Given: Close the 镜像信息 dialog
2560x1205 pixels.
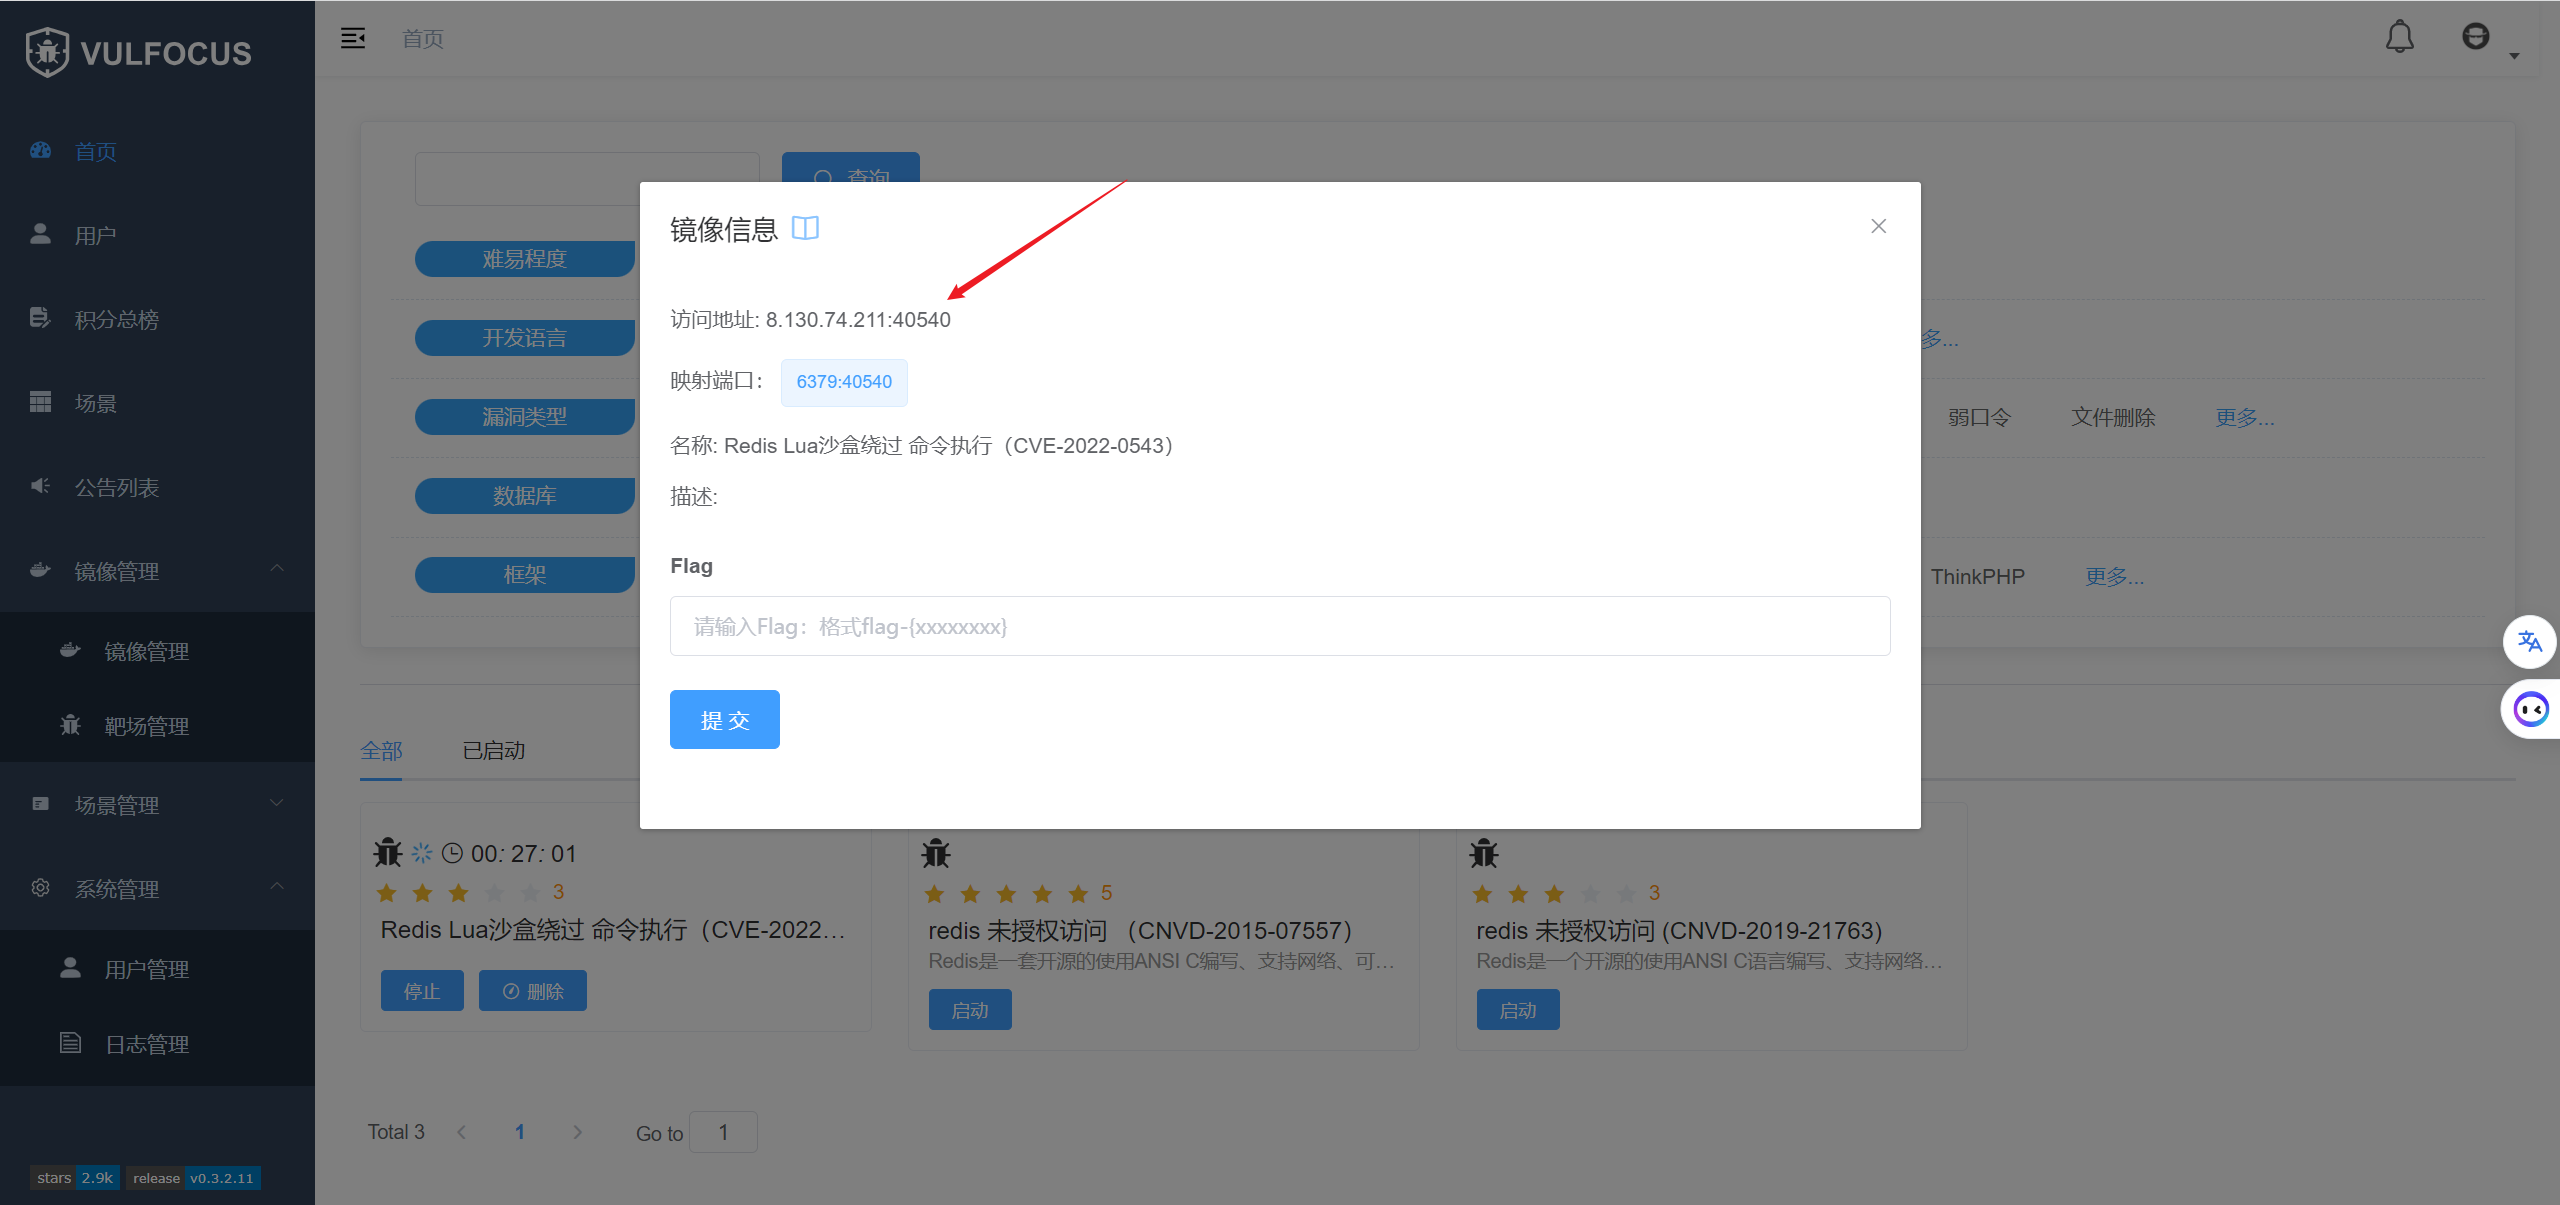Looking at the screenshot, I should [x=1878, y=226].
